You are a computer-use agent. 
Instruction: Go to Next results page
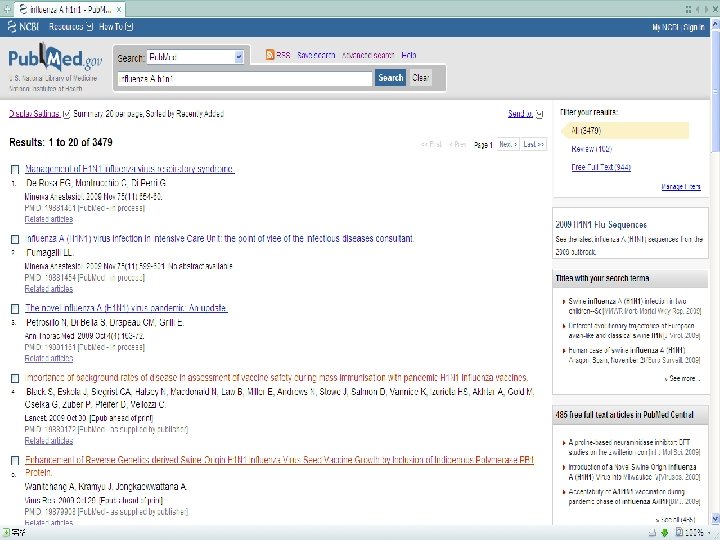[x=508, y=144]
